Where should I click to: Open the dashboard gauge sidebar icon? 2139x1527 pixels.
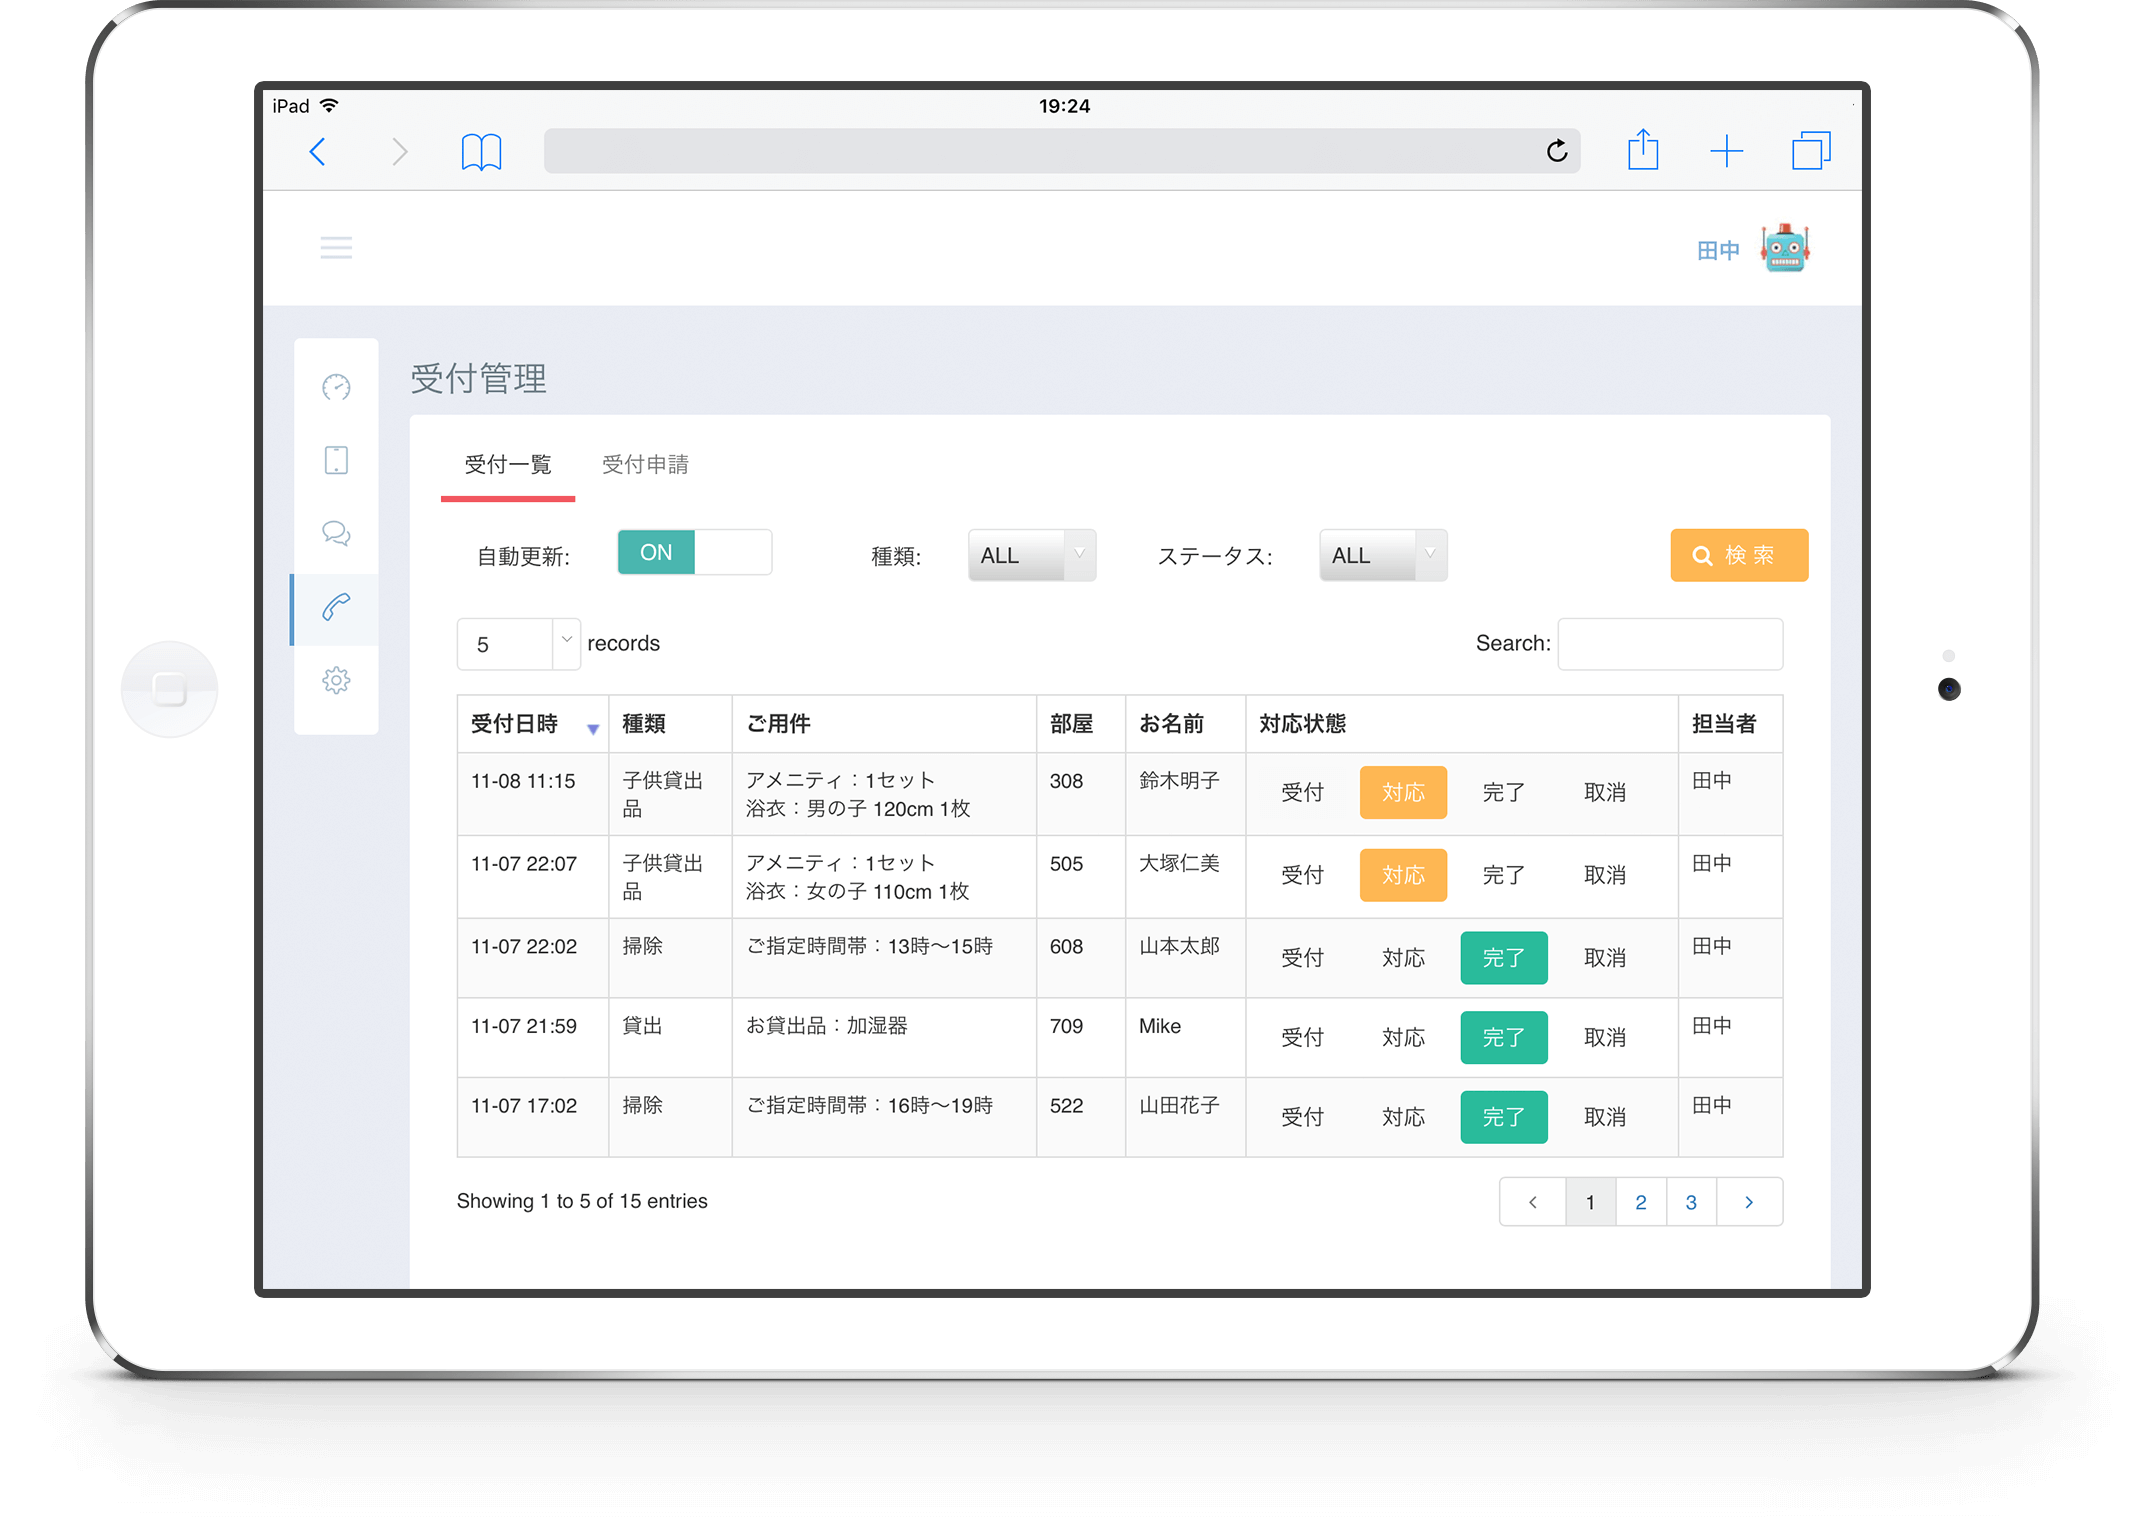[x=336, y=387]
